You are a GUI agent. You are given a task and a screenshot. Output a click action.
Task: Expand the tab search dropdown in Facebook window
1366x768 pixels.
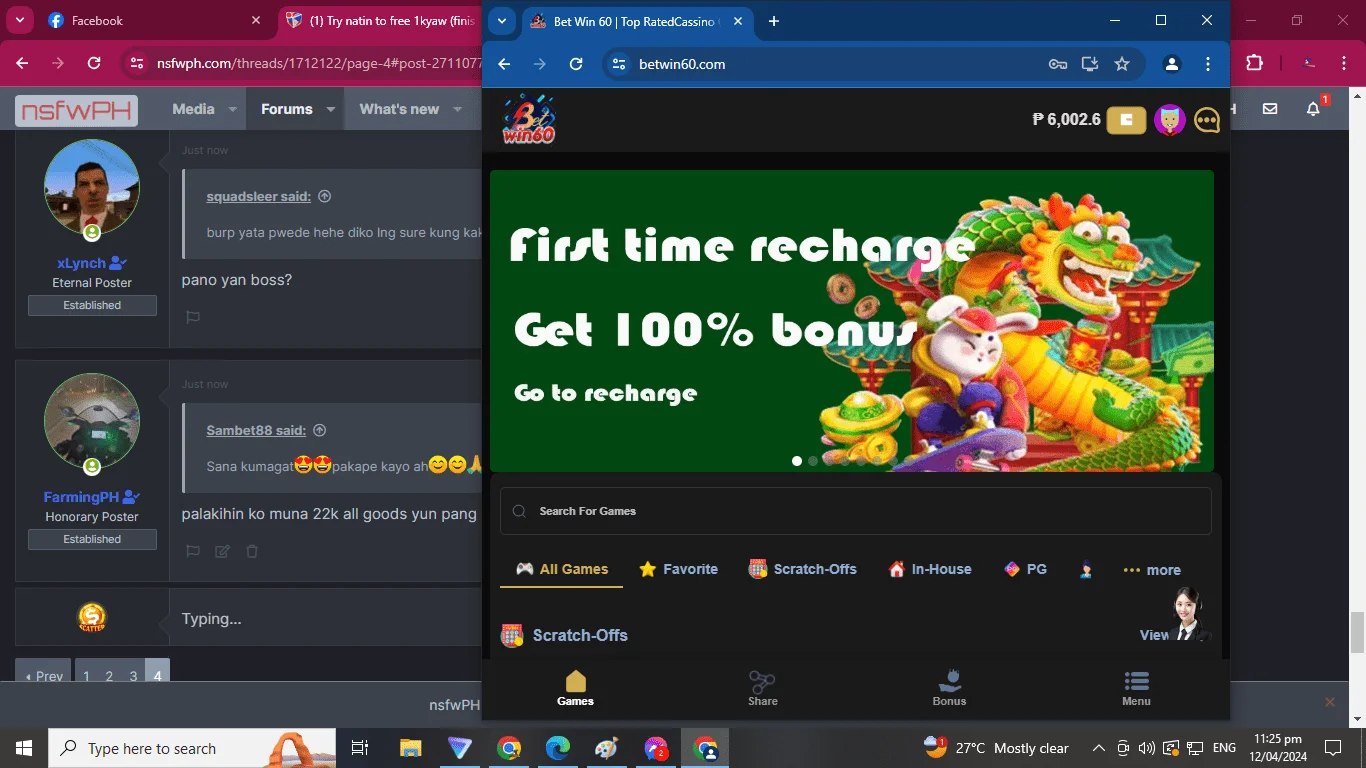20,20
